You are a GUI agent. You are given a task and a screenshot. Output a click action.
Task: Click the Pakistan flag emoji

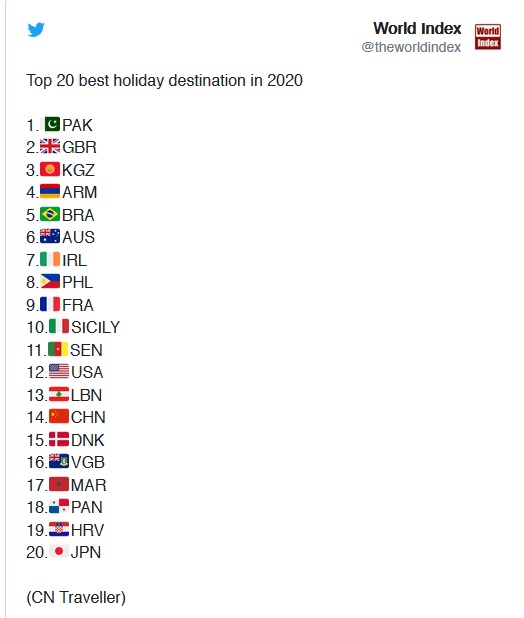tap(50, 124)
